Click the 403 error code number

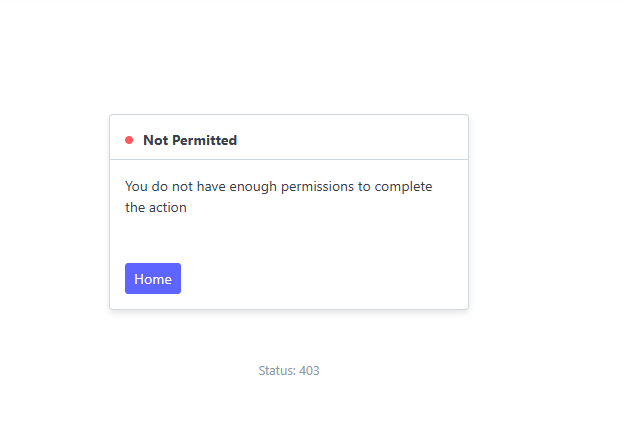[309, 371]
